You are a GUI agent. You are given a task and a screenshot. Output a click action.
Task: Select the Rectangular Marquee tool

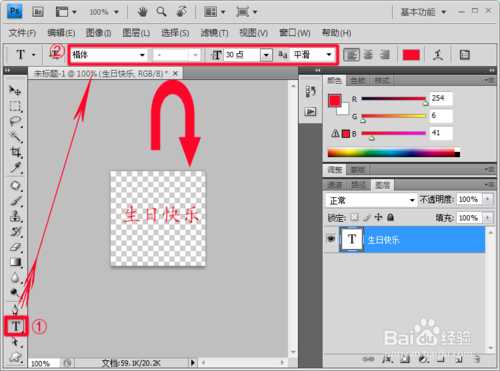[x=15, y=106]
